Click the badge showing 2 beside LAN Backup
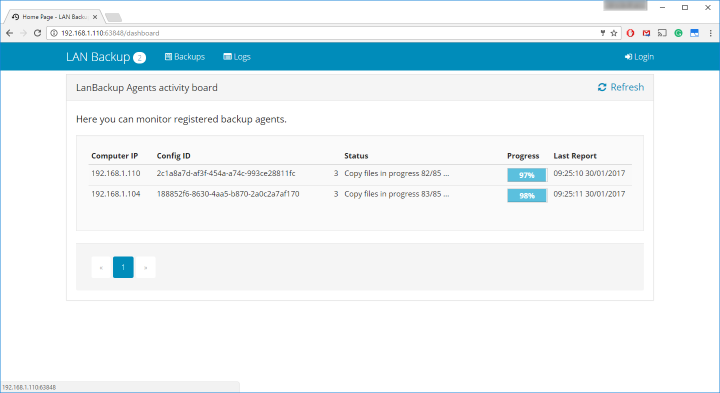The image size is (720, 393). pyautogui.click(x=140, y=57)
